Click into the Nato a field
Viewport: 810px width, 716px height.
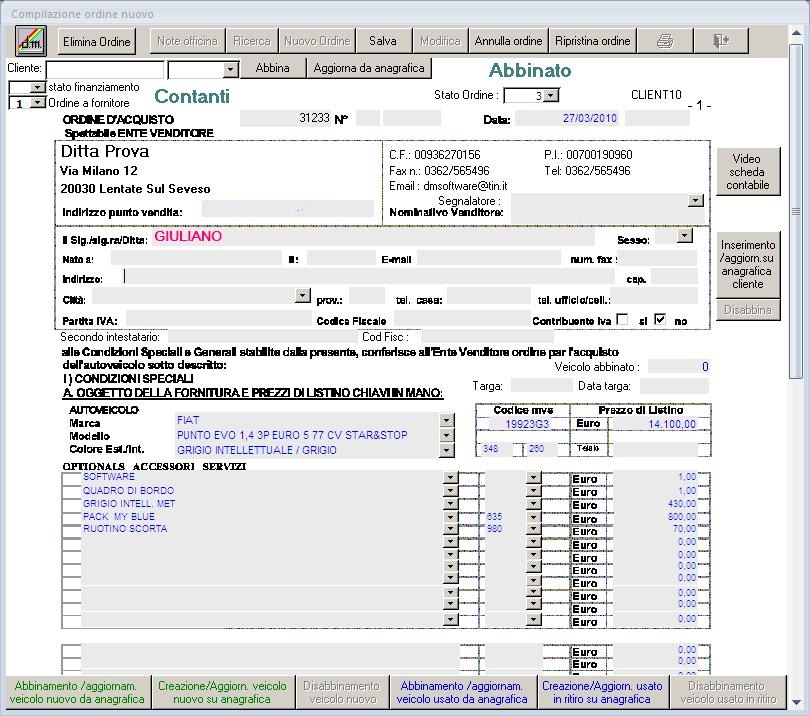point(196,258)
